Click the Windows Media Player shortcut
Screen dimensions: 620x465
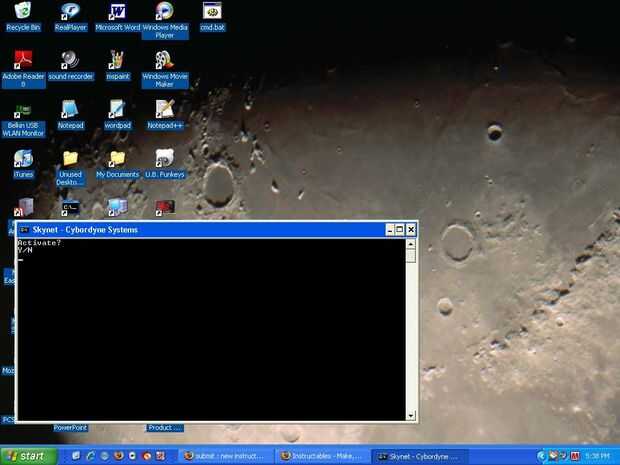tap(165, 20)
